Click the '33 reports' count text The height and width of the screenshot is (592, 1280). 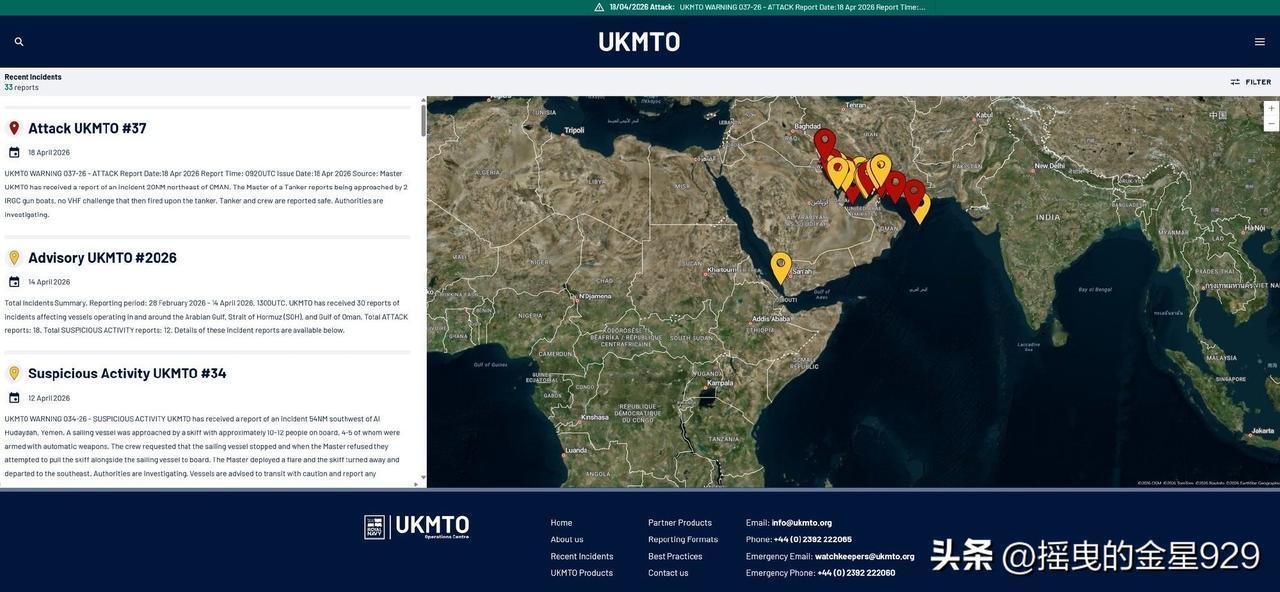coord(21,88)
